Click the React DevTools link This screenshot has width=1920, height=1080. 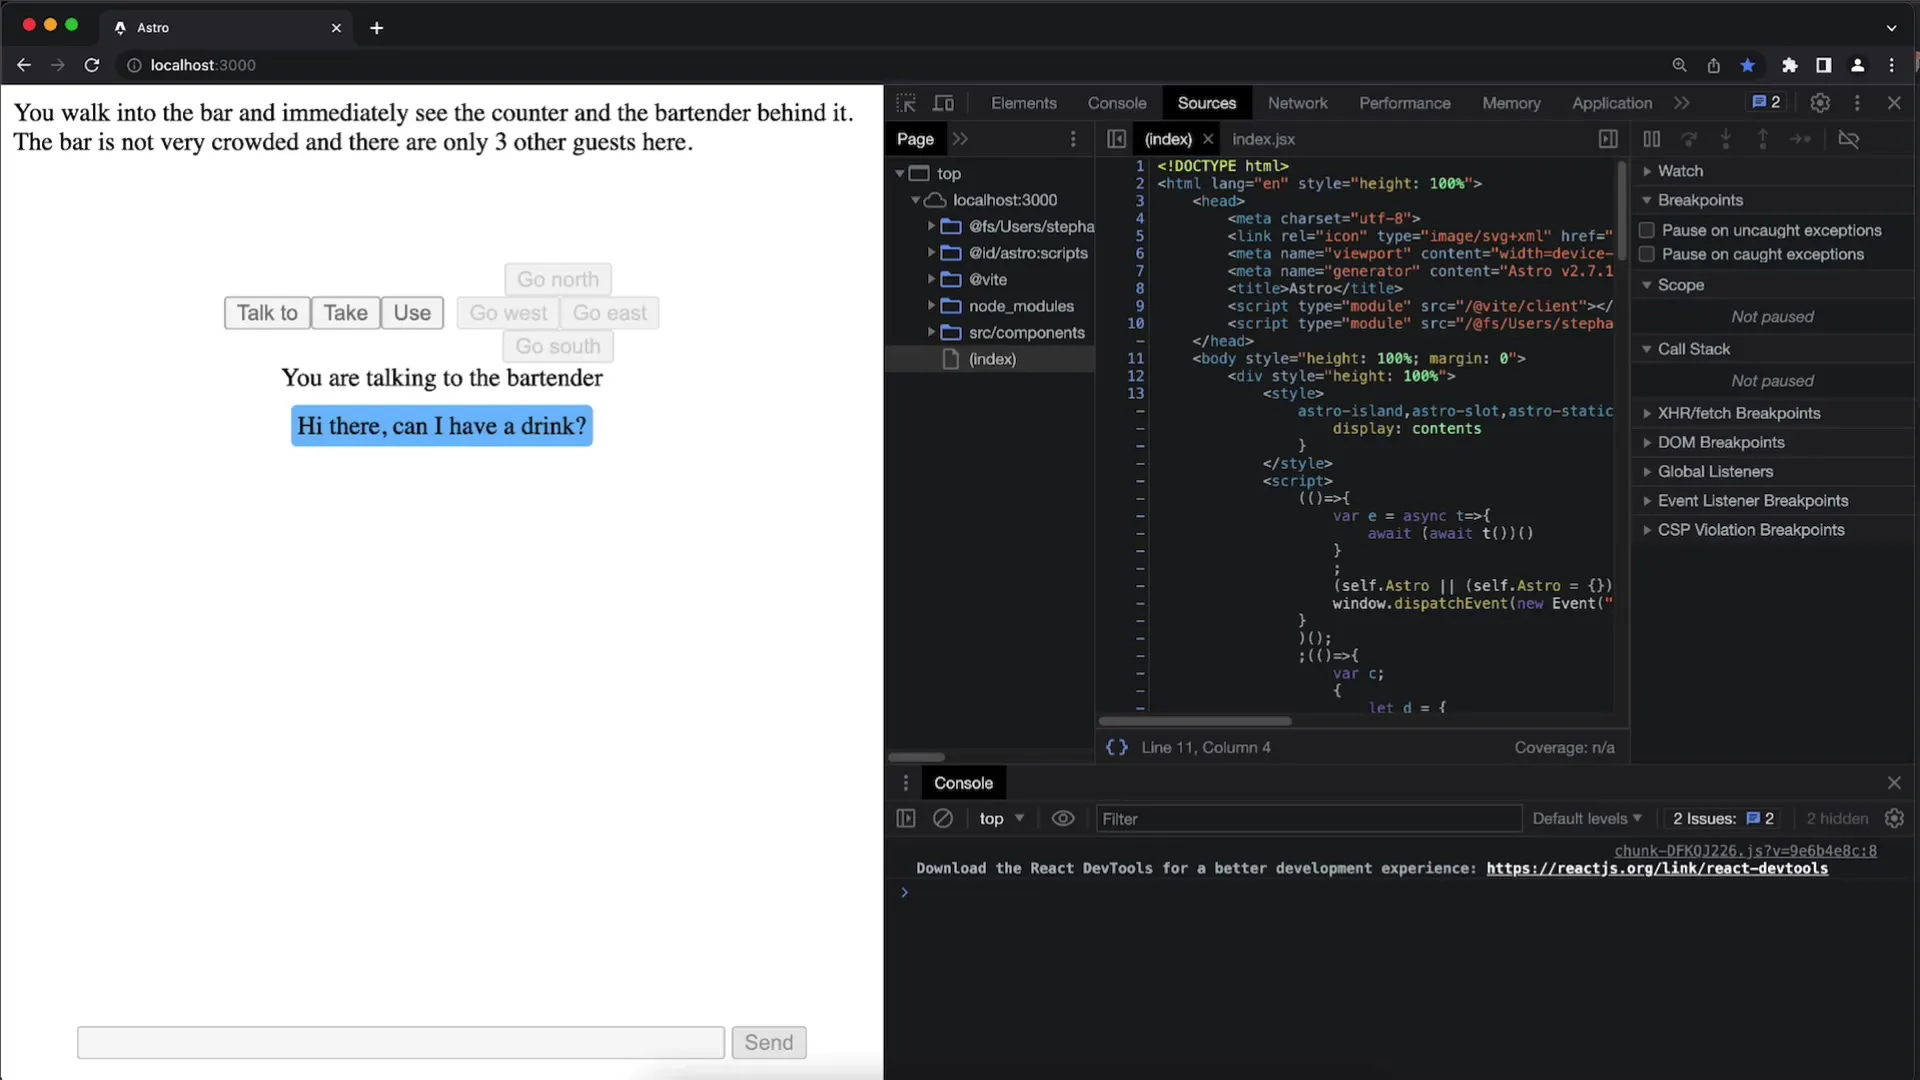(x=1656, y=868)
